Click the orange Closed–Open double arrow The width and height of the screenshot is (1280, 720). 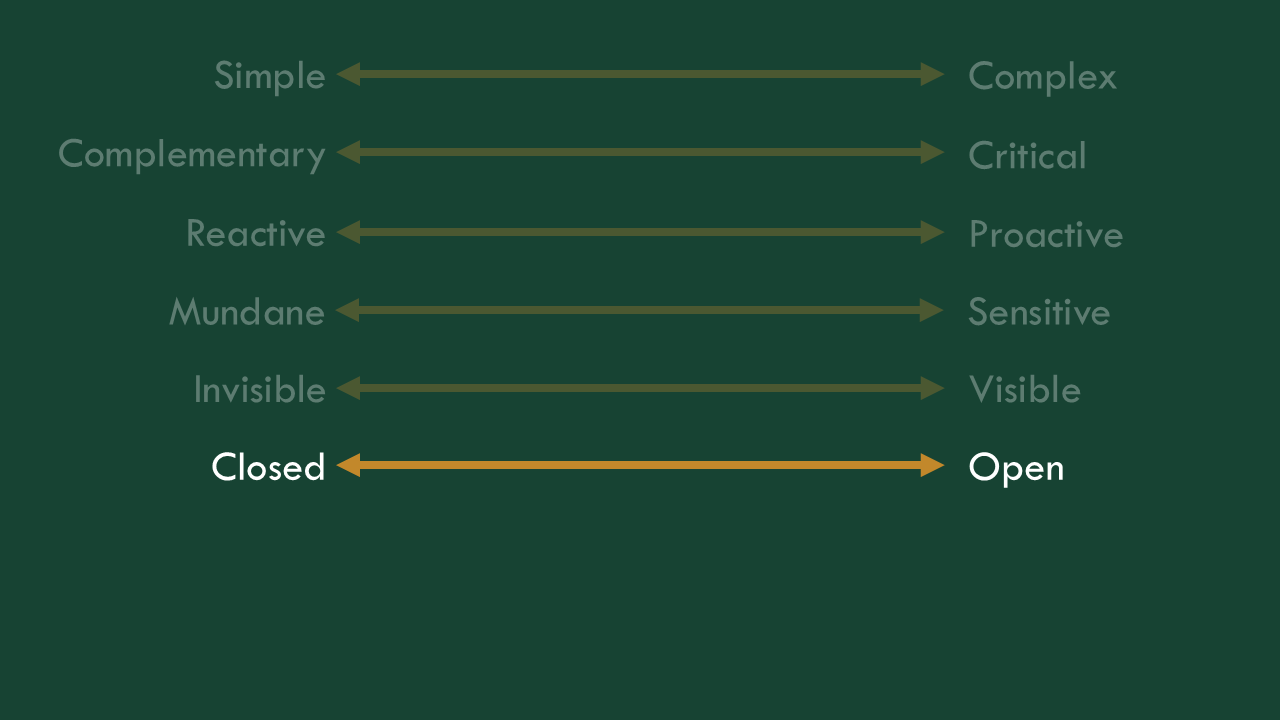(x=640, y=465)
